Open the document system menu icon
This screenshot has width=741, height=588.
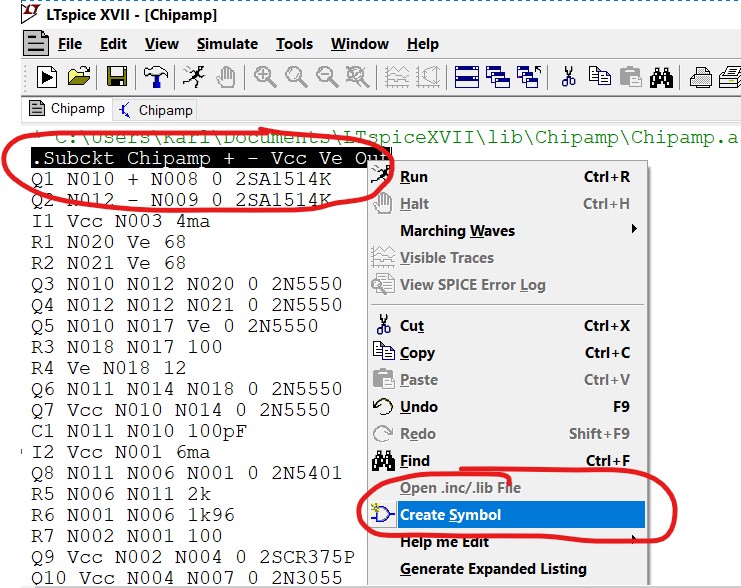(x=36, y=43)
